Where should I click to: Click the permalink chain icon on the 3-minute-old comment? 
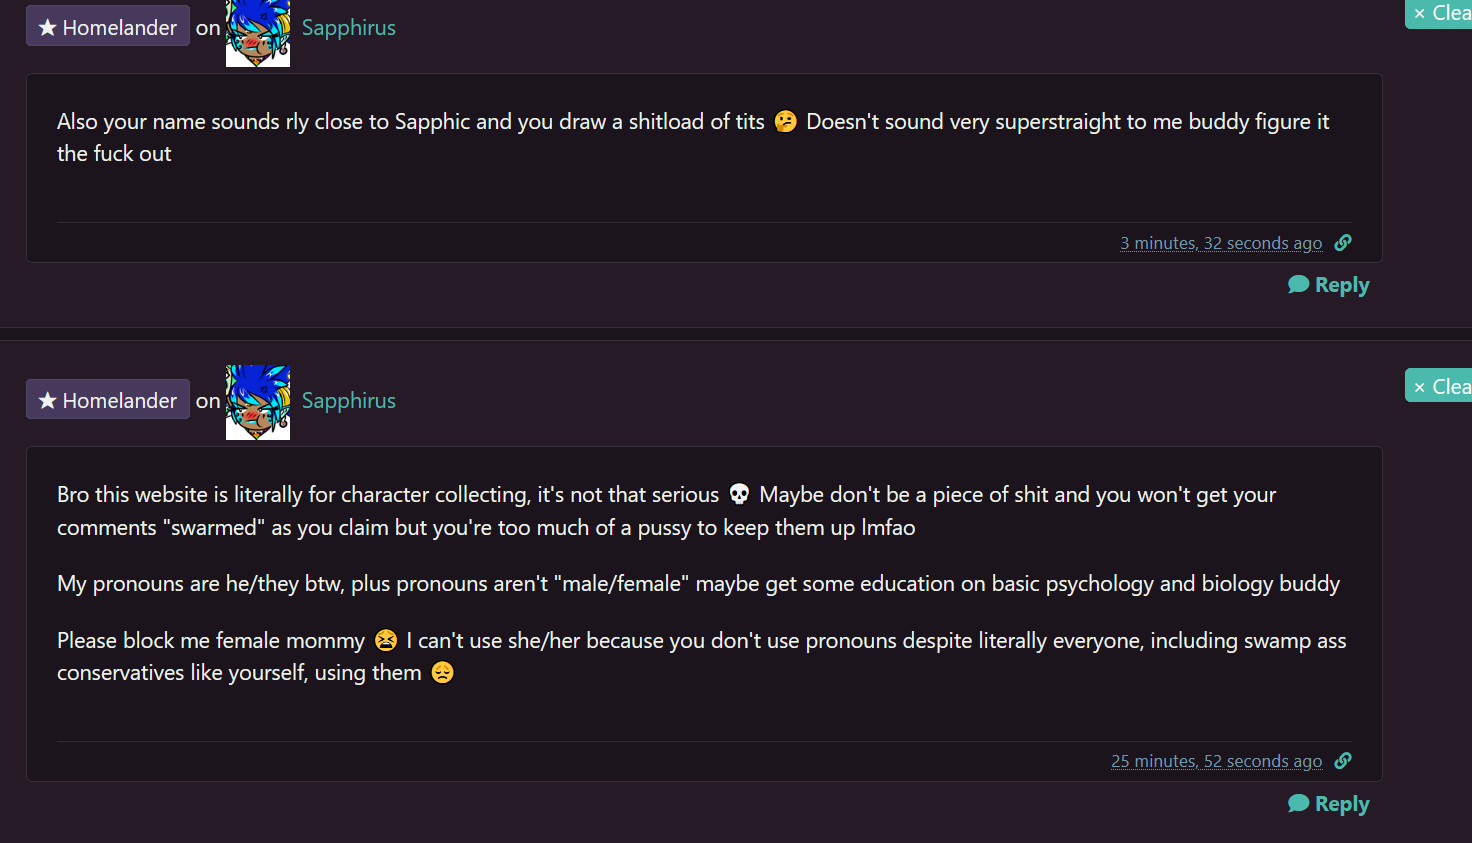click(1343, 242)
